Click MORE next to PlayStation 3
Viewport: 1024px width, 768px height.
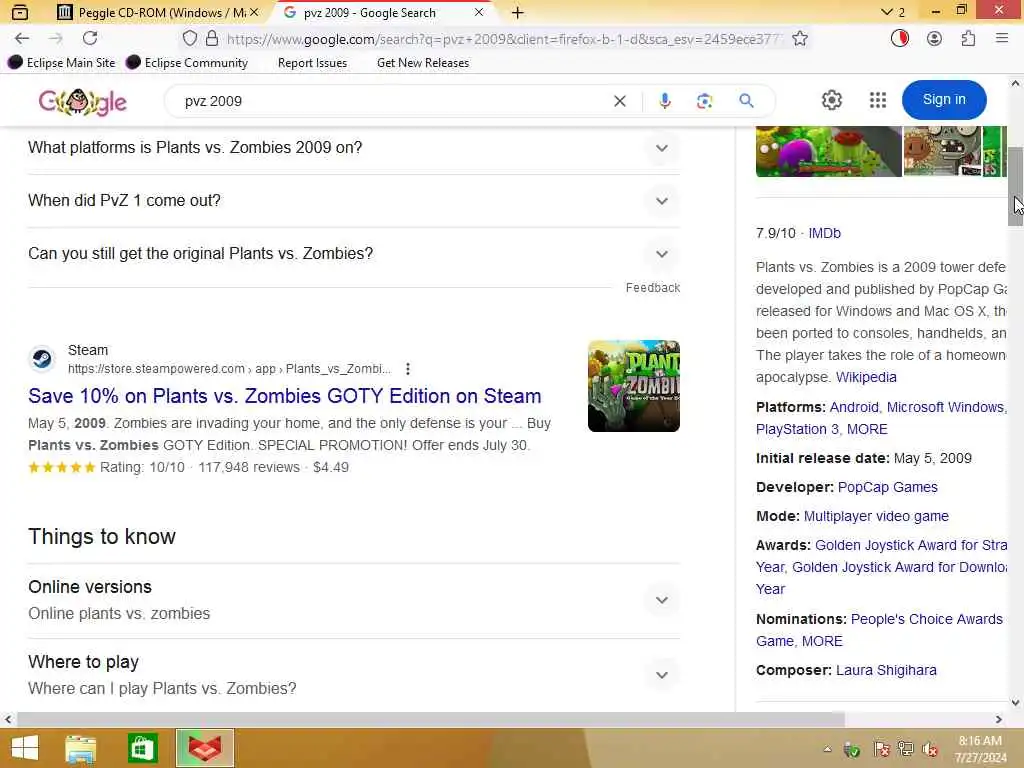(867, 429)
